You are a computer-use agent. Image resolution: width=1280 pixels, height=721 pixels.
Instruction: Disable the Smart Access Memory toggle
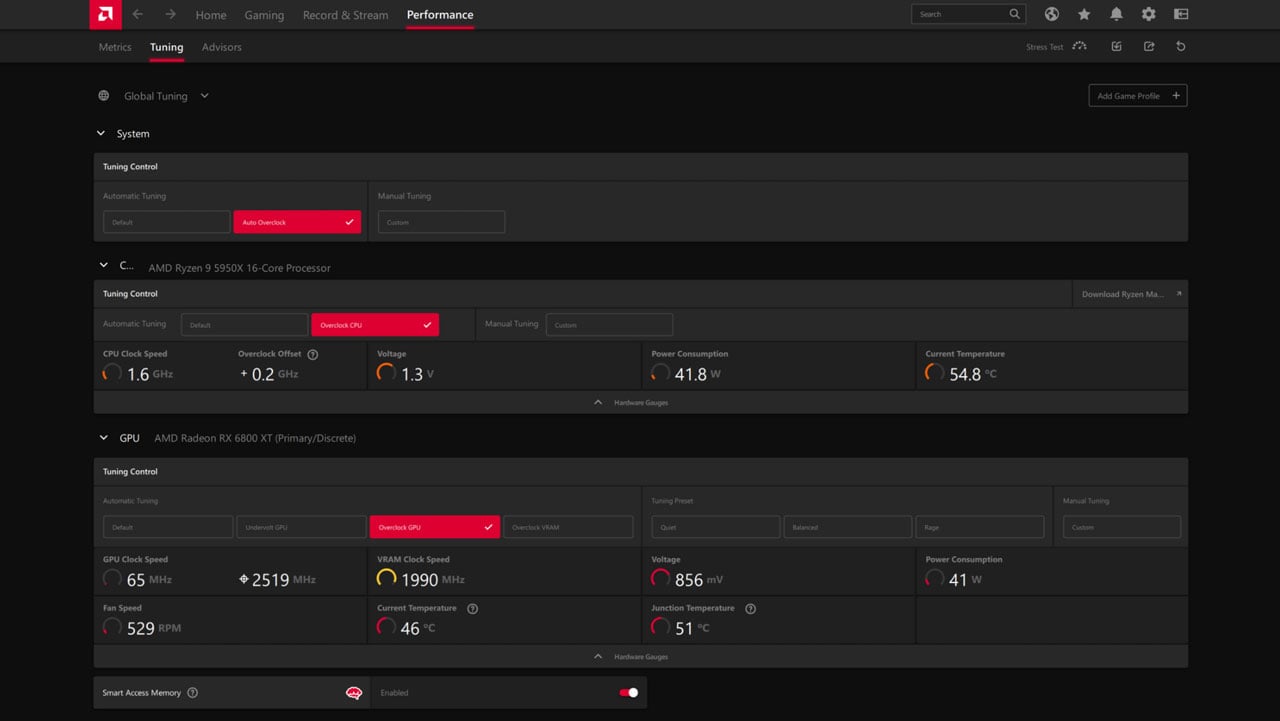[x=628, y=692]
